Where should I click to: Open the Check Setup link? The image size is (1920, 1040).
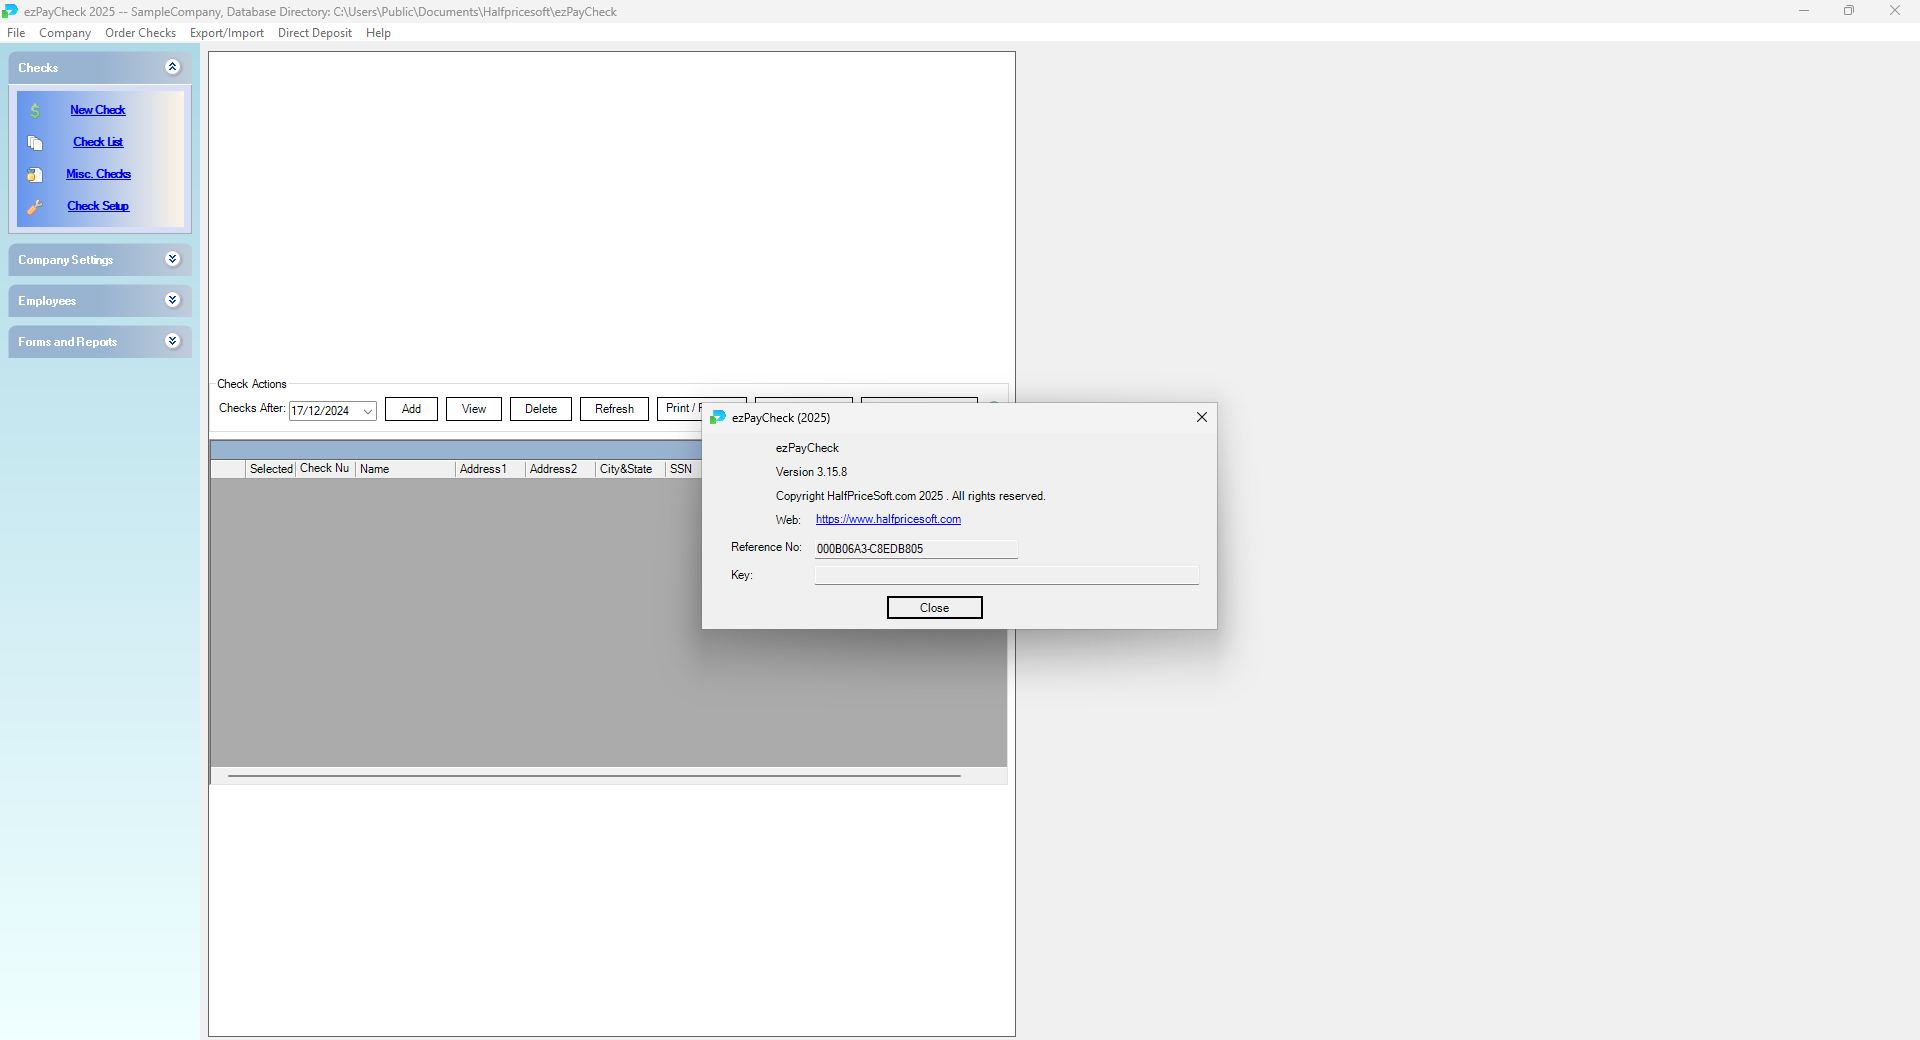click(98, 206)
